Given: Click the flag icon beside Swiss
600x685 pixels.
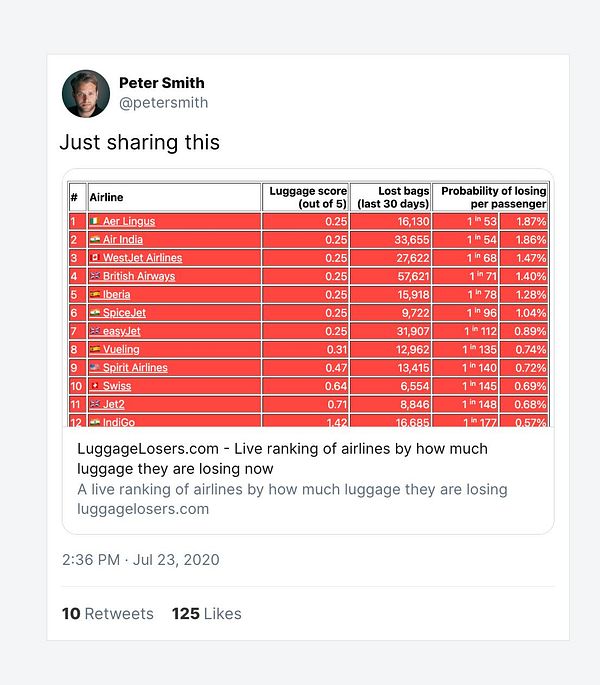Looking at the screenshot, I should click(94, 386).
